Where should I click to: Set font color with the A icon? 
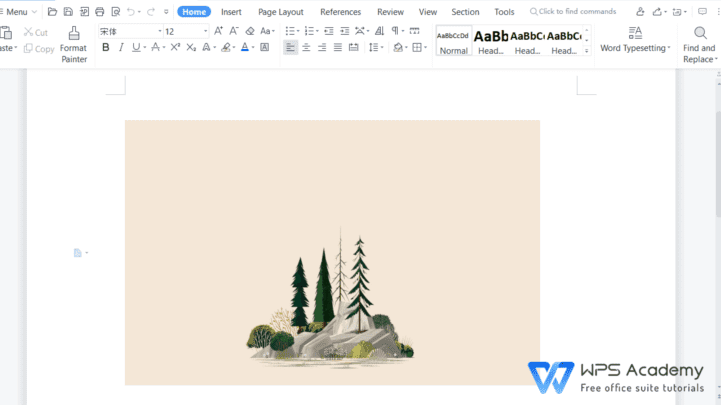click(x=245, y=47)
